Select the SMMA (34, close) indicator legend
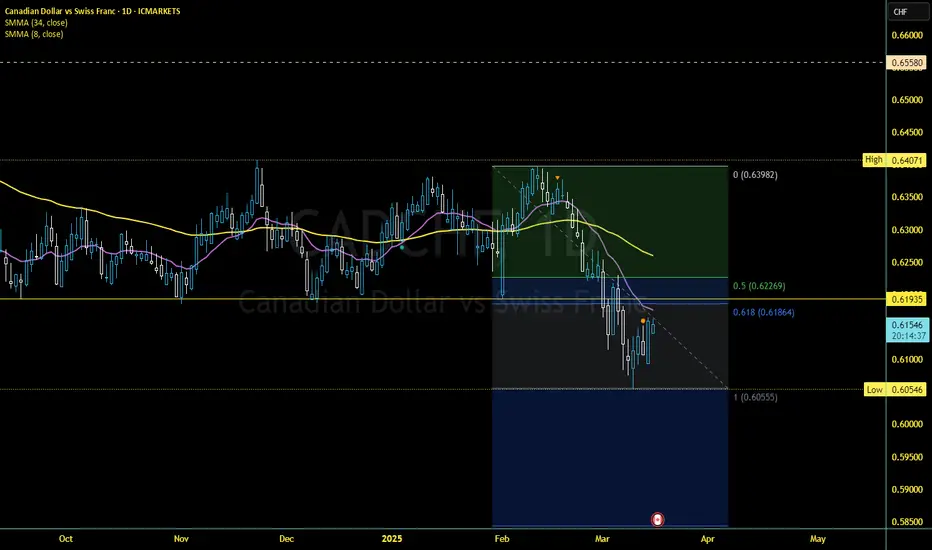Screen dimensions: 932x550 pyautogui.click(x=36, y=23)
